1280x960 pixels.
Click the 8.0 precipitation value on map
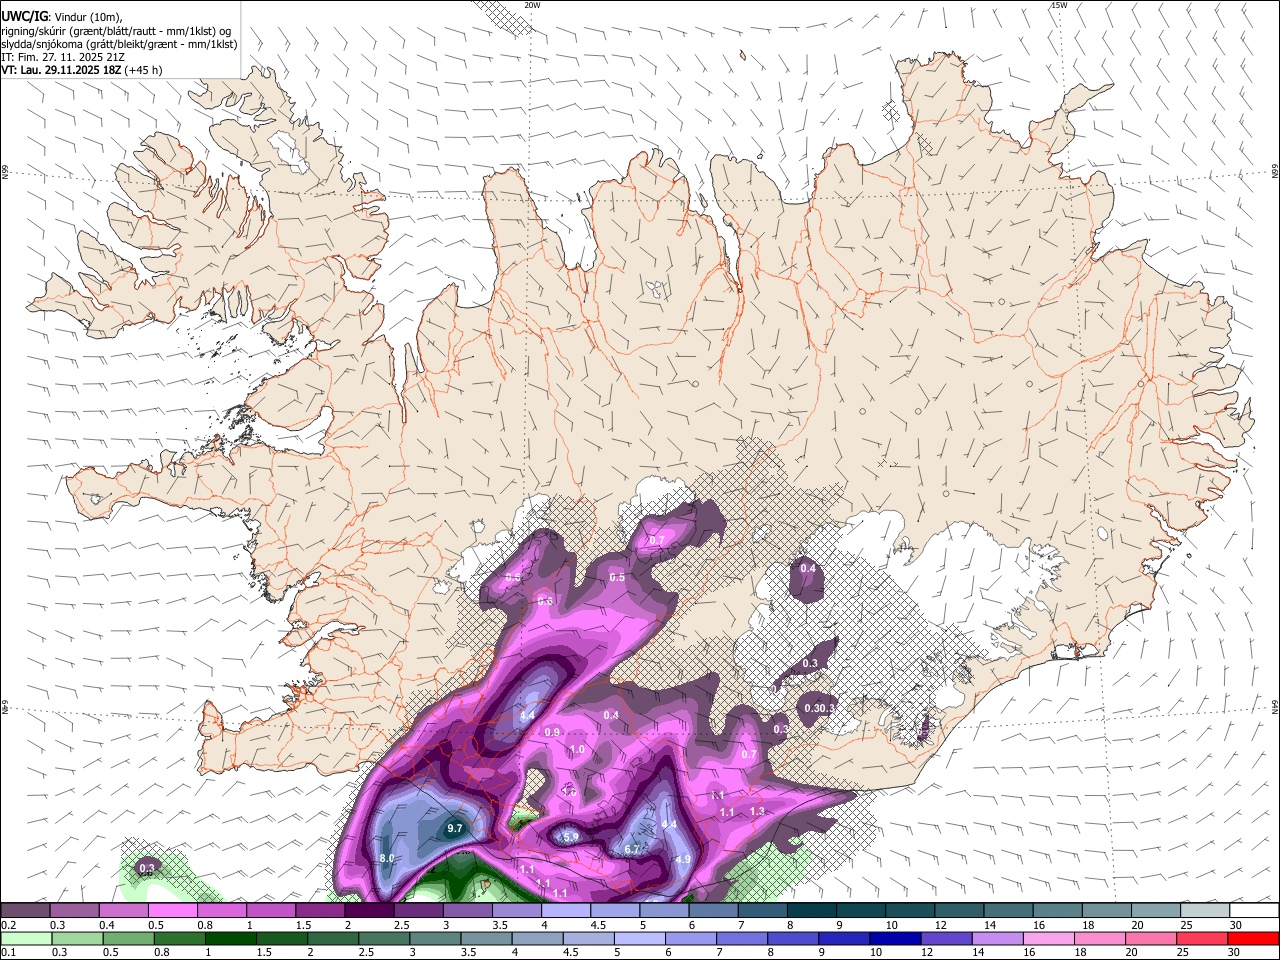click(387, 859)
